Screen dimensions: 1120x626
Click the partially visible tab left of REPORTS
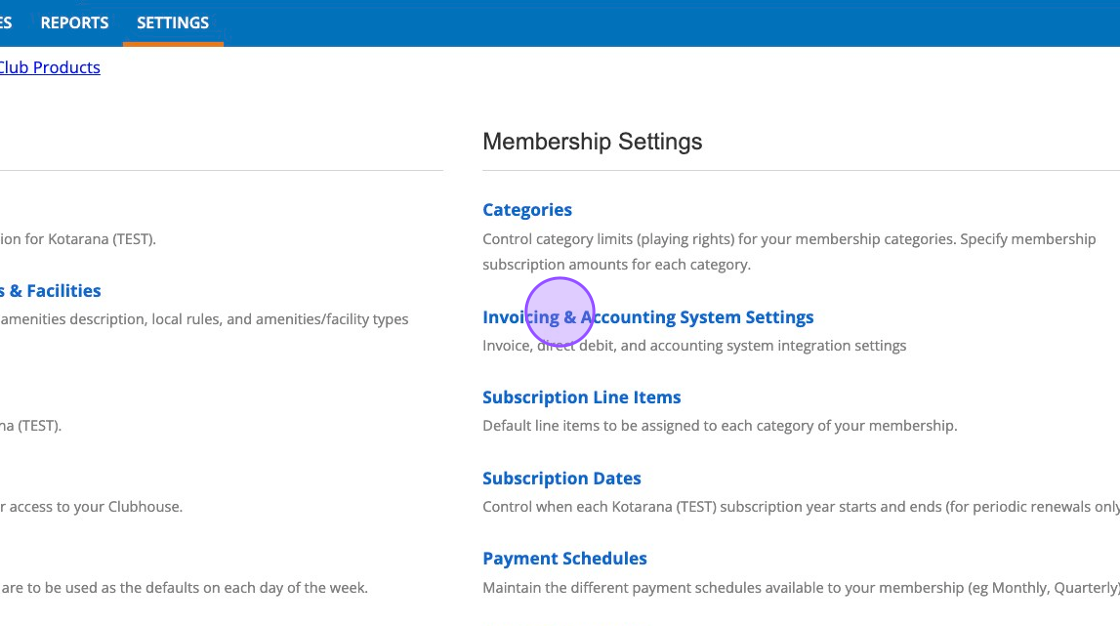point(6,23)
